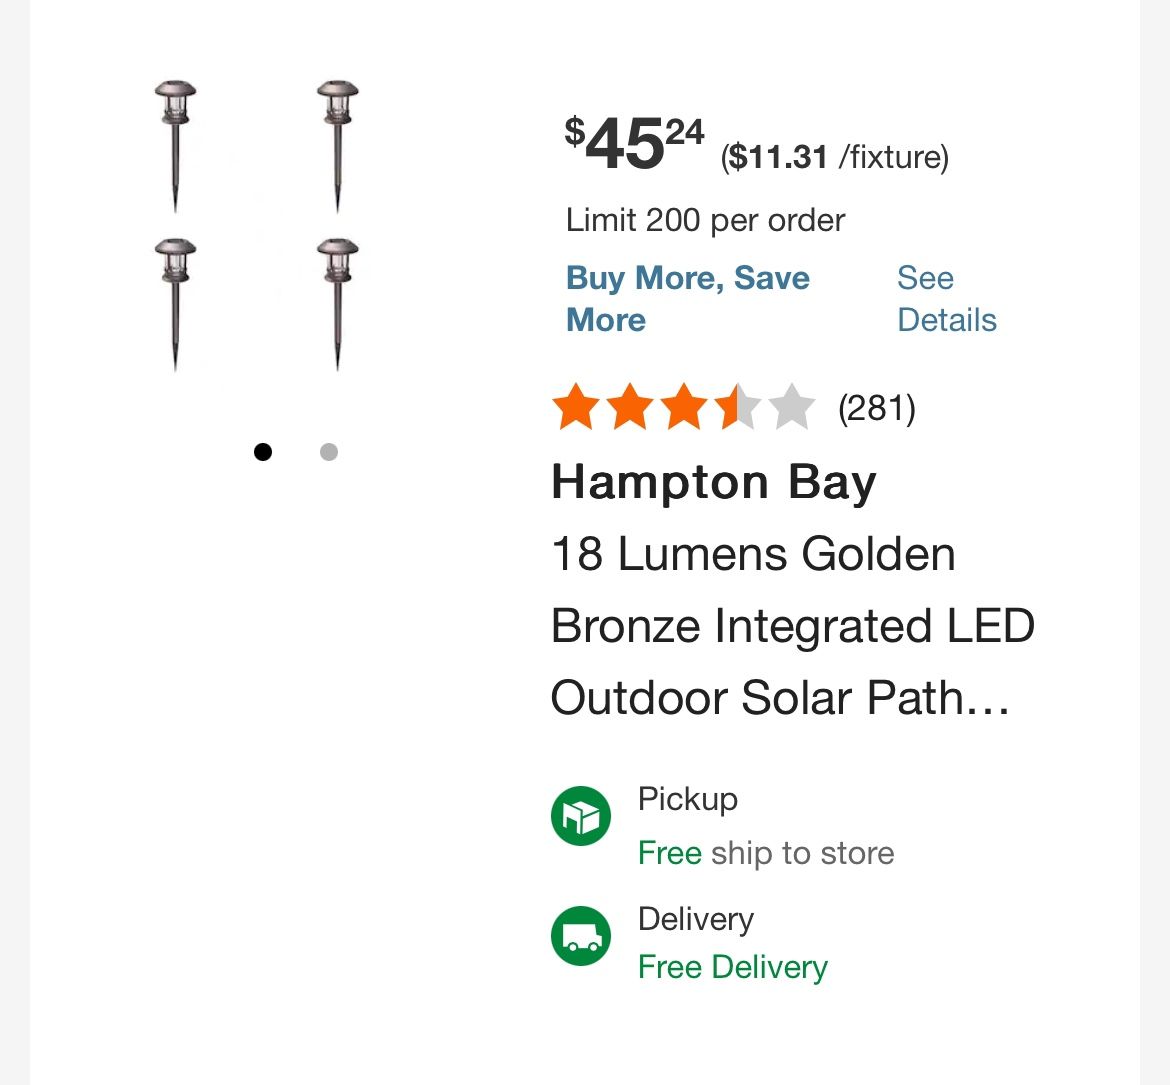Click the See Details link

click(x=946, y=298)
